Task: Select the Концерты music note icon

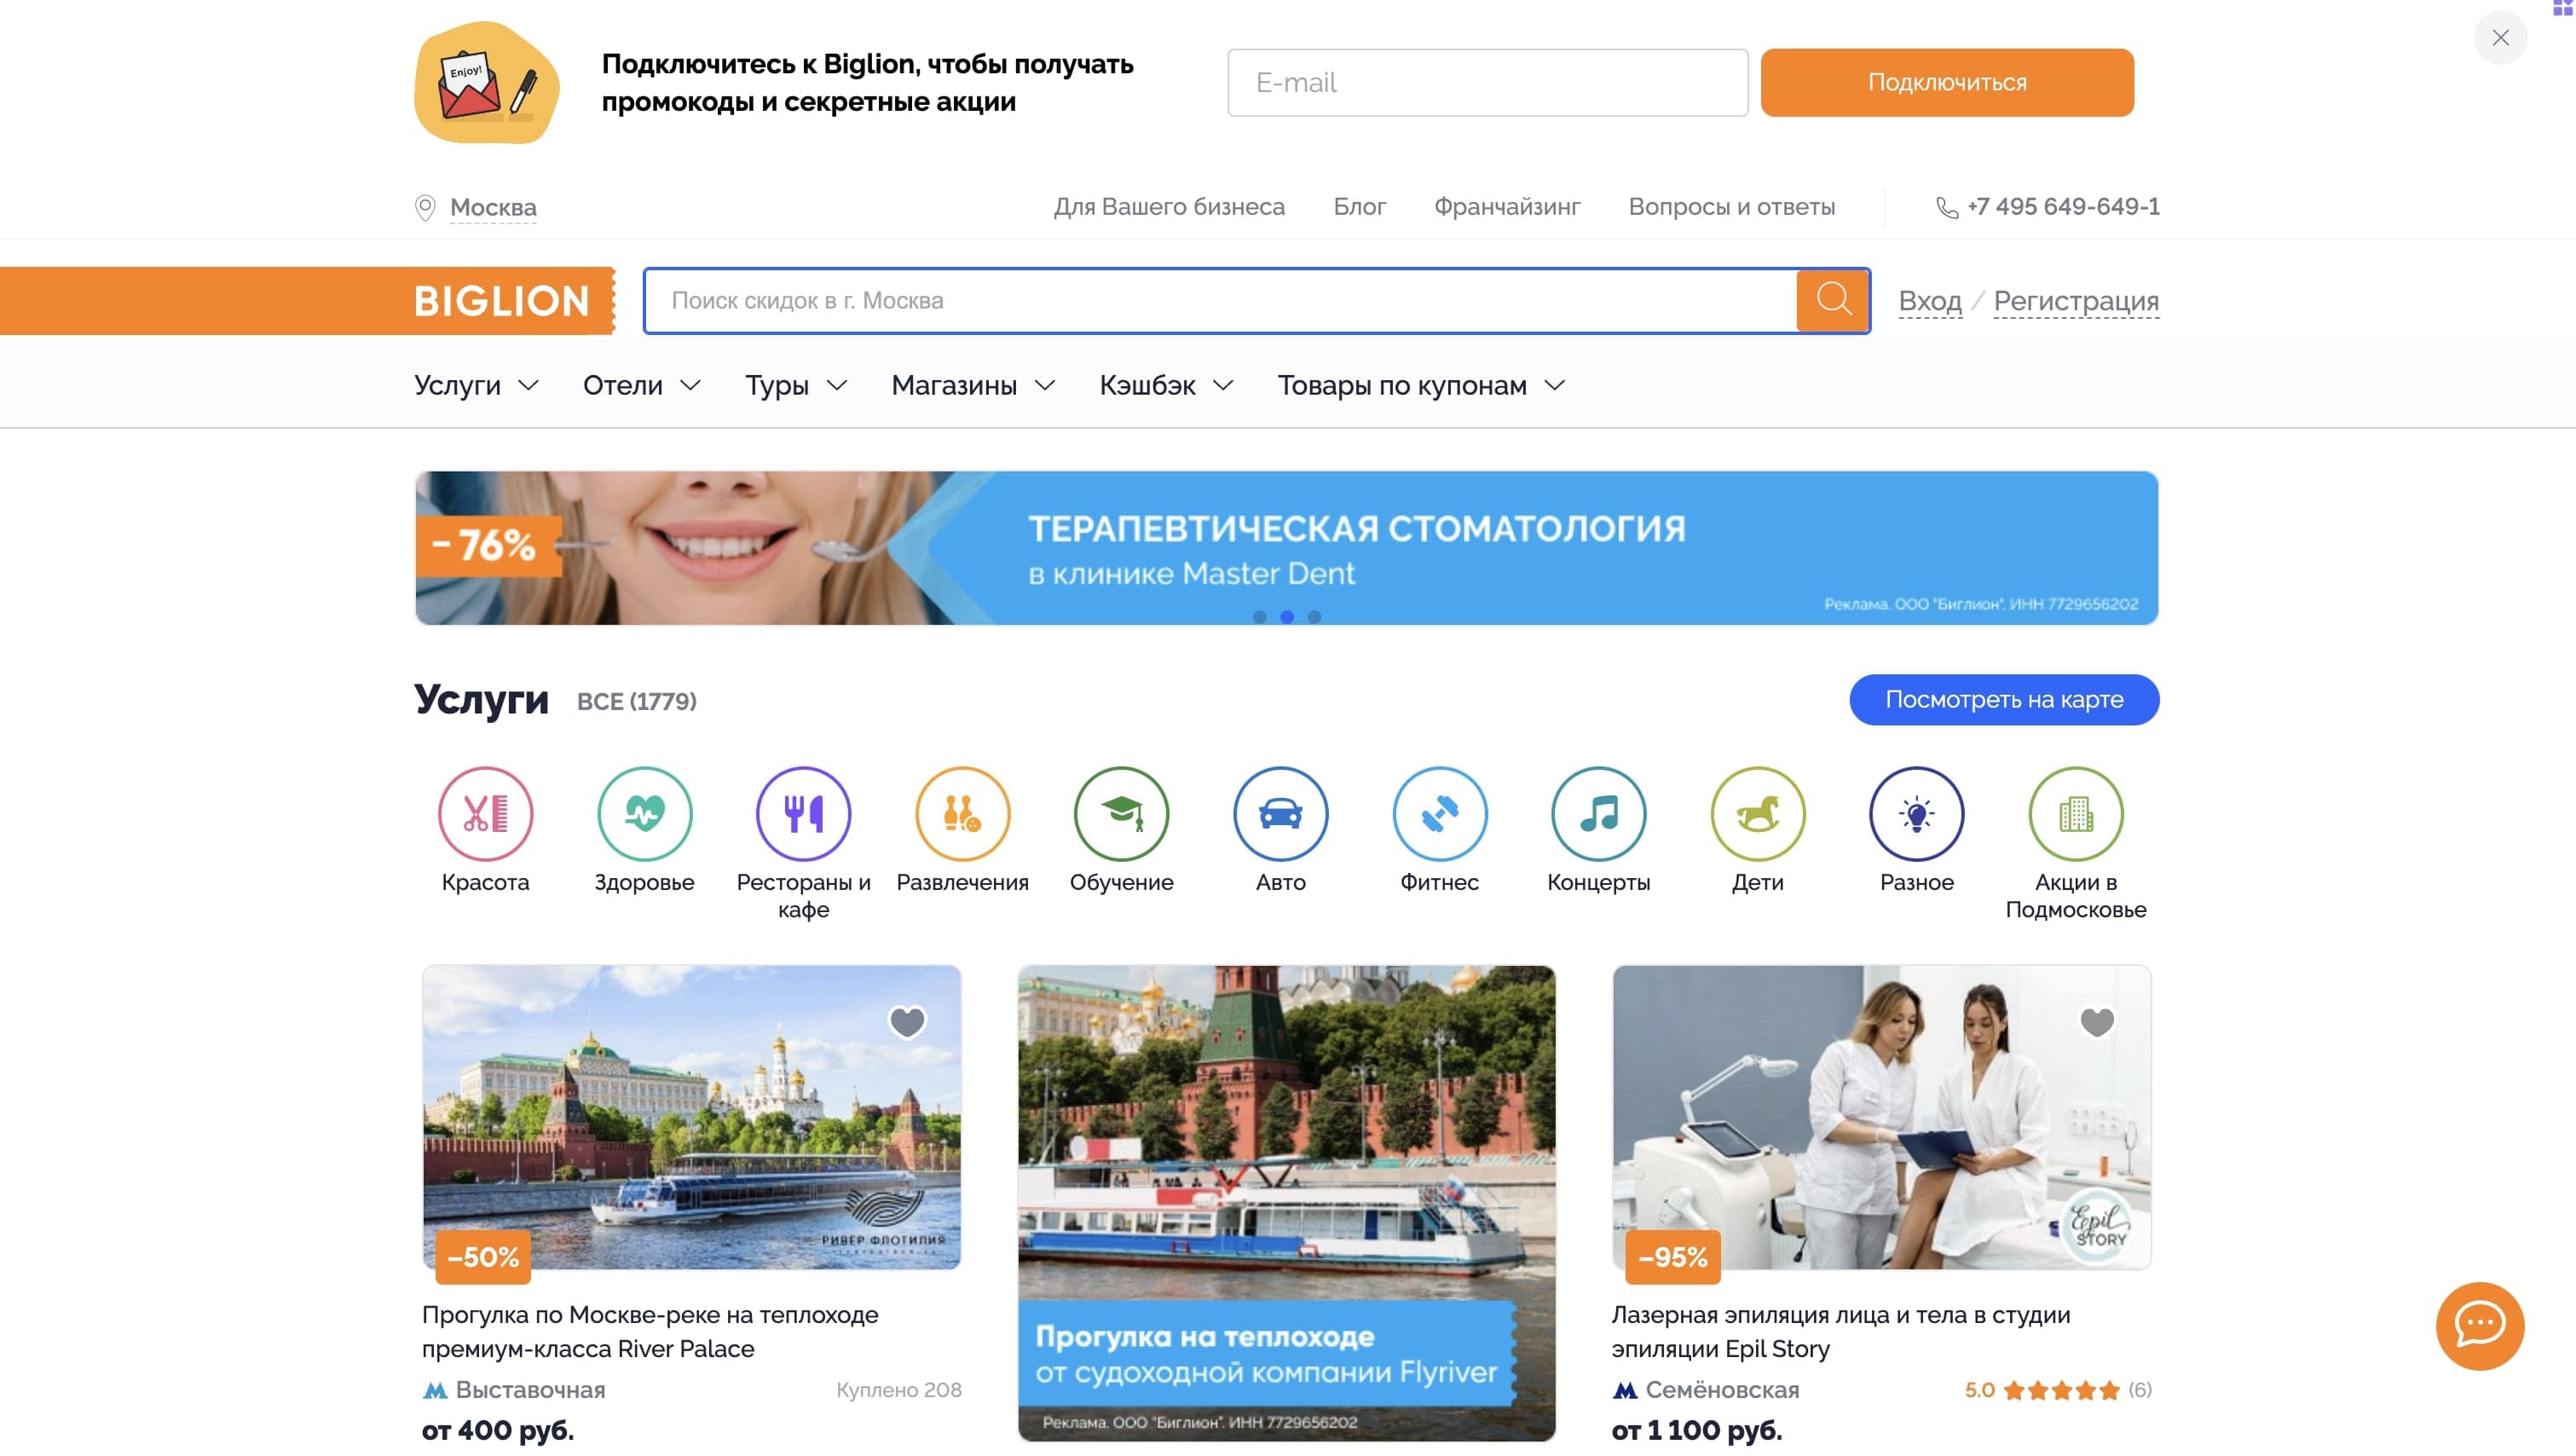Action: 1598,813
